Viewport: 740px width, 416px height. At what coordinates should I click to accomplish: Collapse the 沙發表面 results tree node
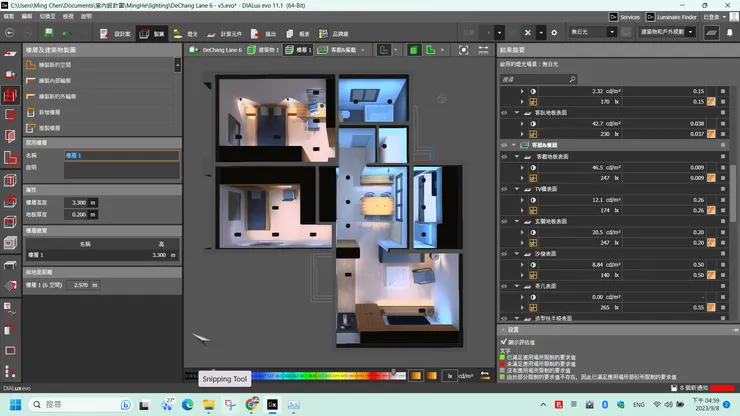tap(517, 254)
